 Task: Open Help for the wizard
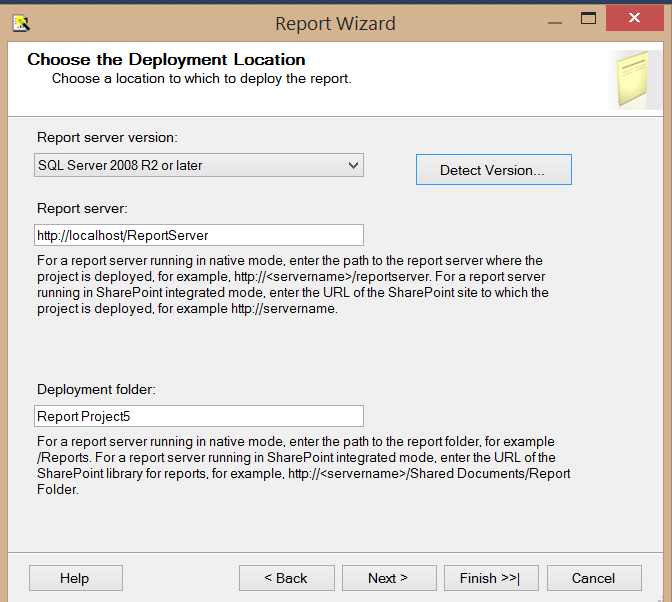(76, 578)
